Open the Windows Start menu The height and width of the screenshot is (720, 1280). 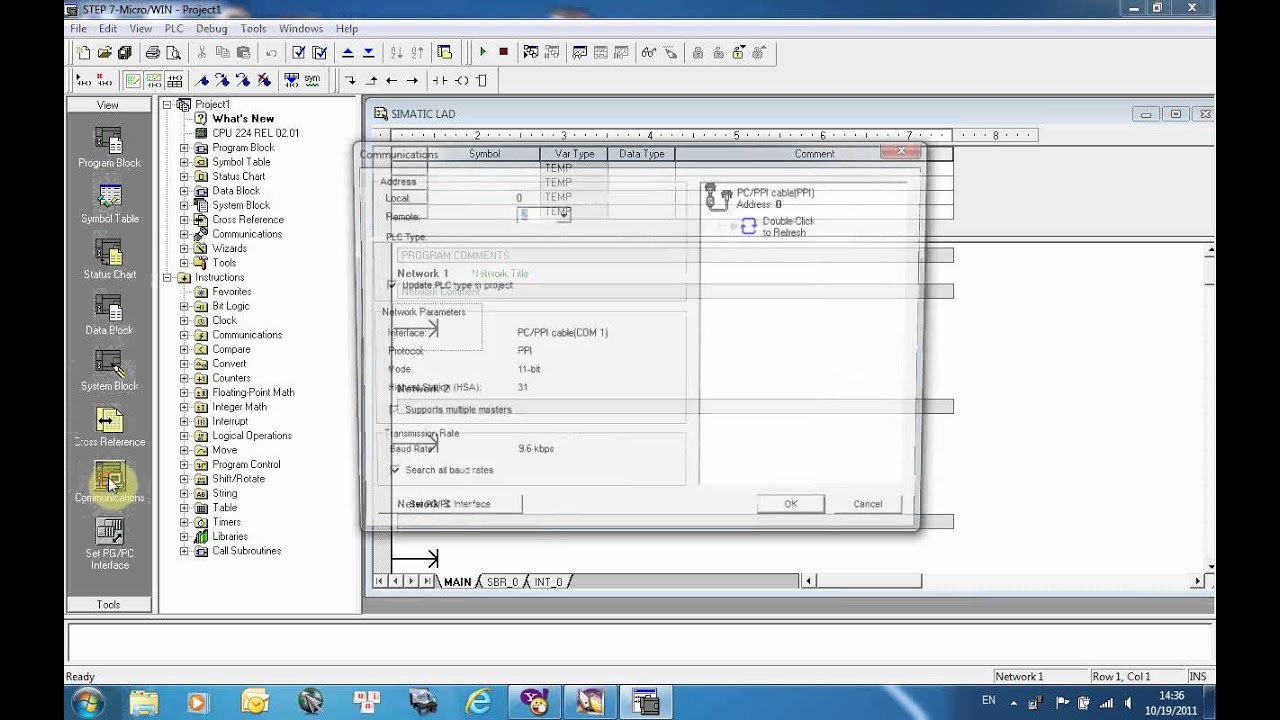(x=89, y=701)
